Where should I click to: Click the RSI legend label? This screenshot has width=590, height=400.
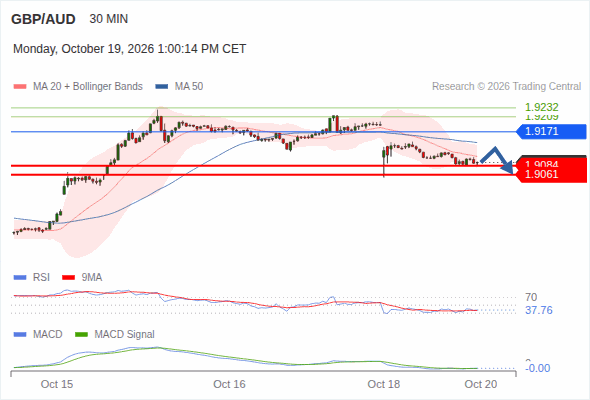click(41, 278)
